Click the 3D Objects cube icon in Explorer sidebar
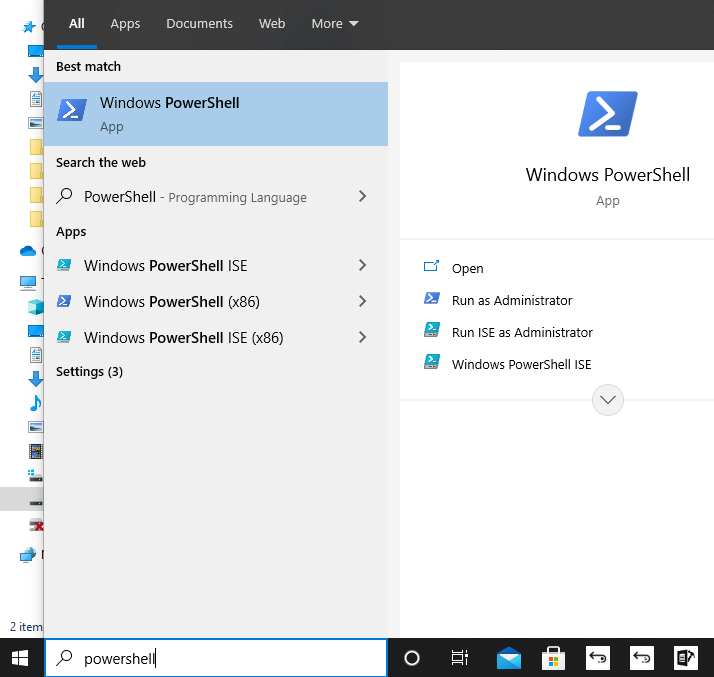This screenshot has height=677, width=714. point(36,307)
